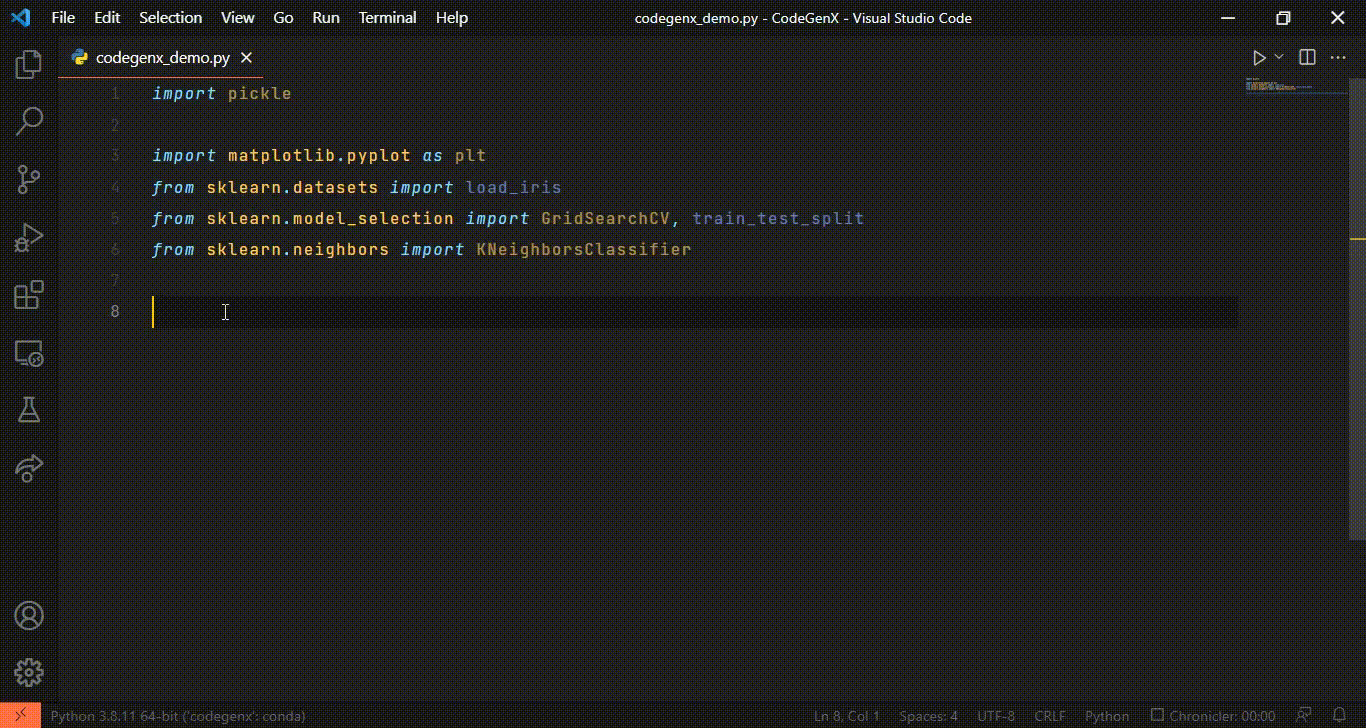Open the Testing flask icon
This screenshot has width=1366, height=728.
tap(29, 410)
